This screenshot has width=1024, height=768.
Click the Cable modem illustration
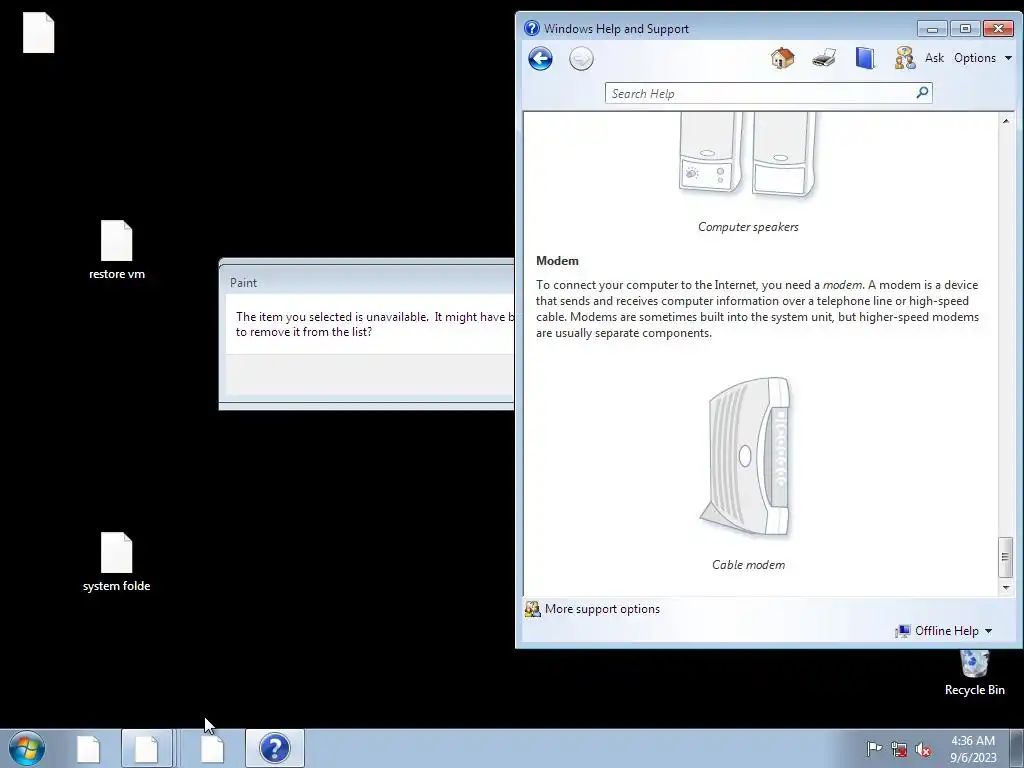click(x=746, y=457)
